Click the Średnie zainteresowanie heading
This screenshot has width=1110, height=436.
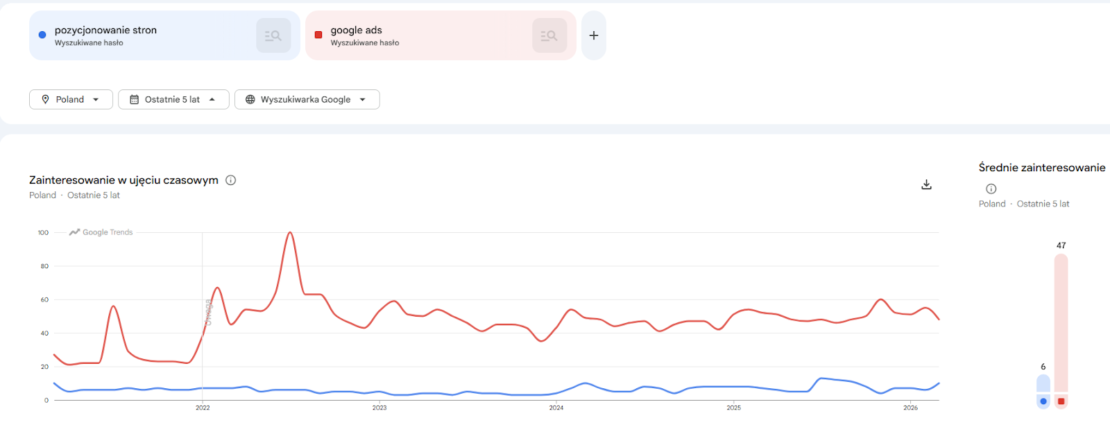[x=1041, y=168]
